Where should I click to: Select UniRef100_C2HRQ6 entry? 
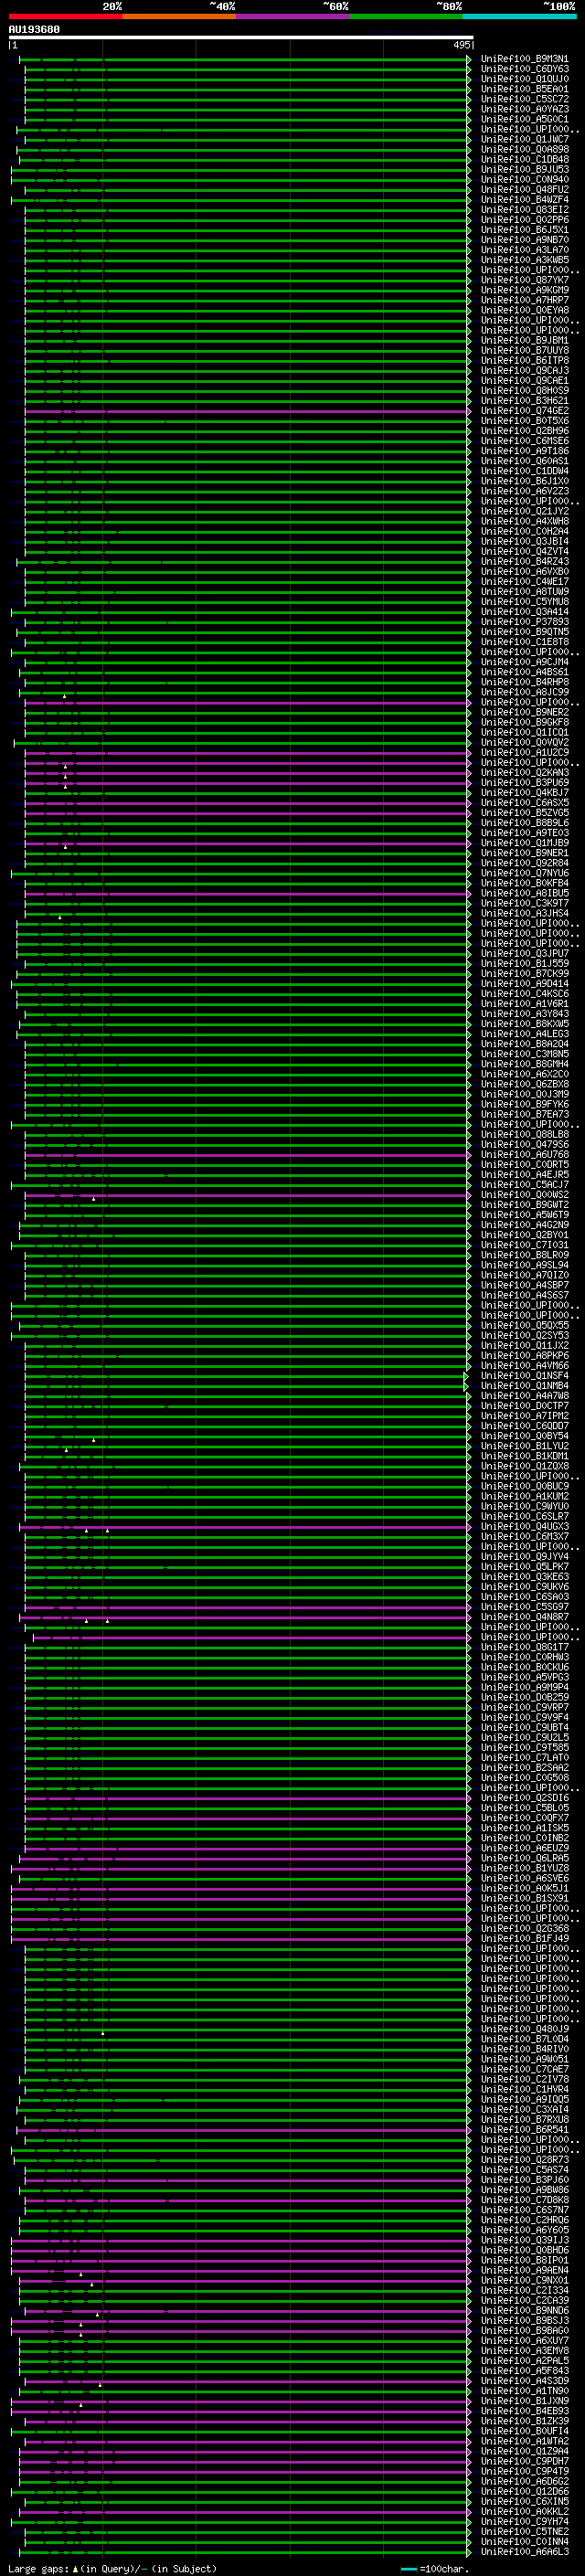pos(524,2220)
